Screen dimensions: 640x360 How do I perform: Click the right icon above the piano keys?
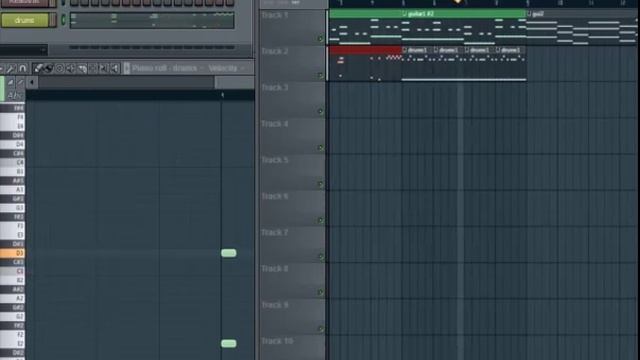20,82
